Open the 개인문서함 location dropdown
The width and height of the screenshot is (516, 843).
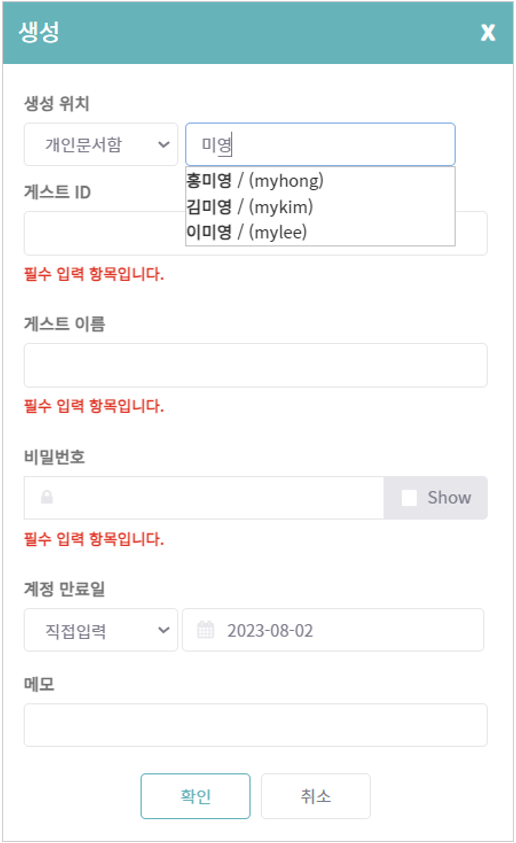tap(101, 144)
